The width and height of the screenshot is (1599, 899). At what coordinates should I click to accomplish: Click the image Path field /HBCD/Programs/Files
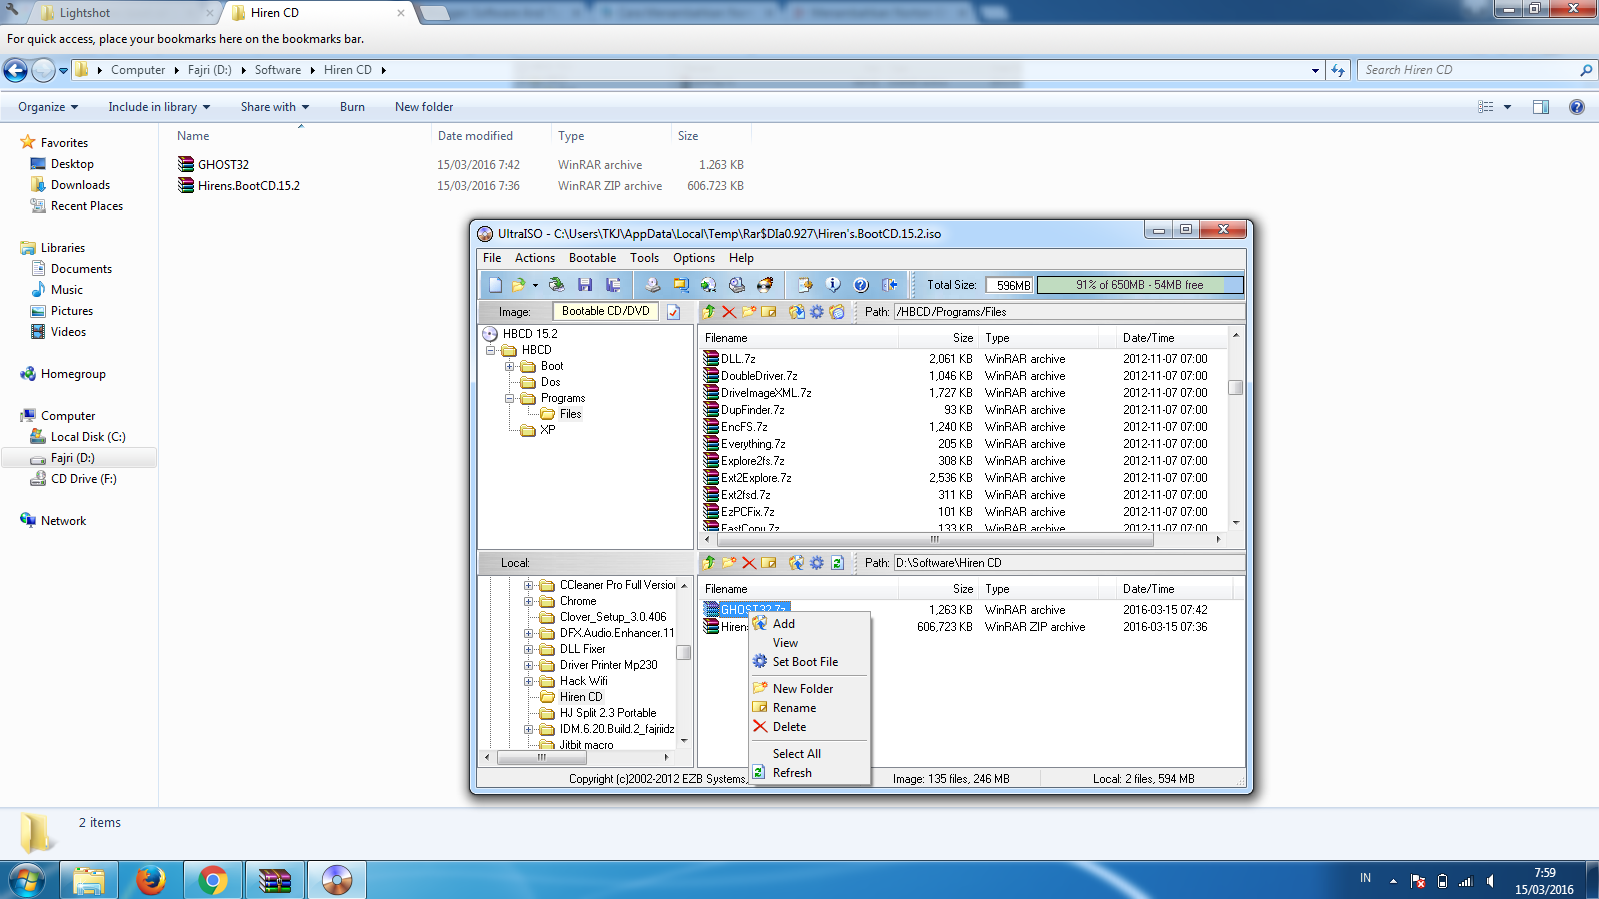tap(1068, 312)
